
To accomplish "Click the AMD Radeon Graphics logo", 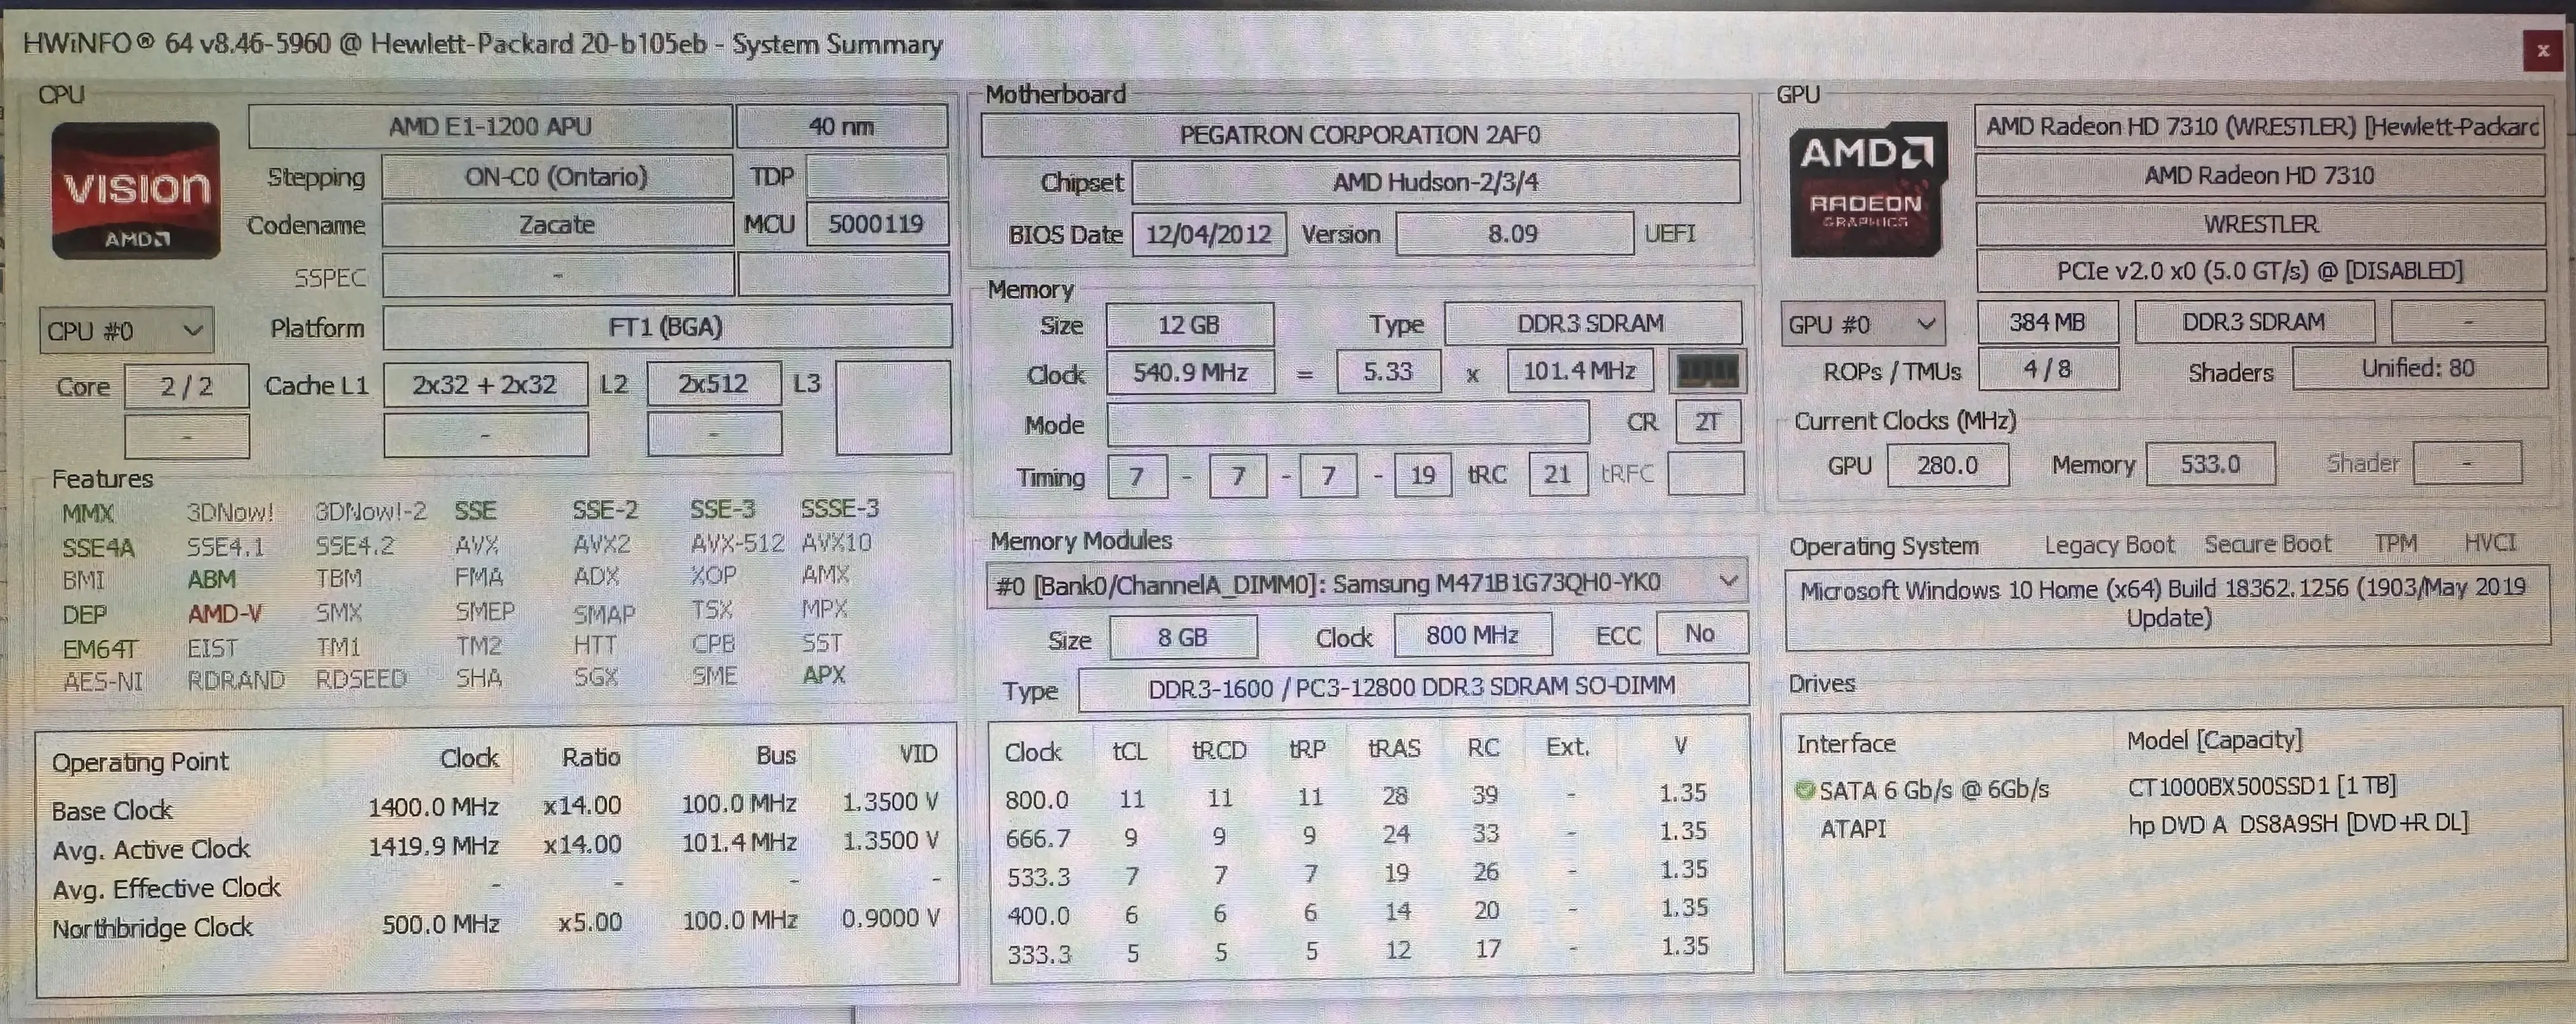I will (x=1866, y=189).
